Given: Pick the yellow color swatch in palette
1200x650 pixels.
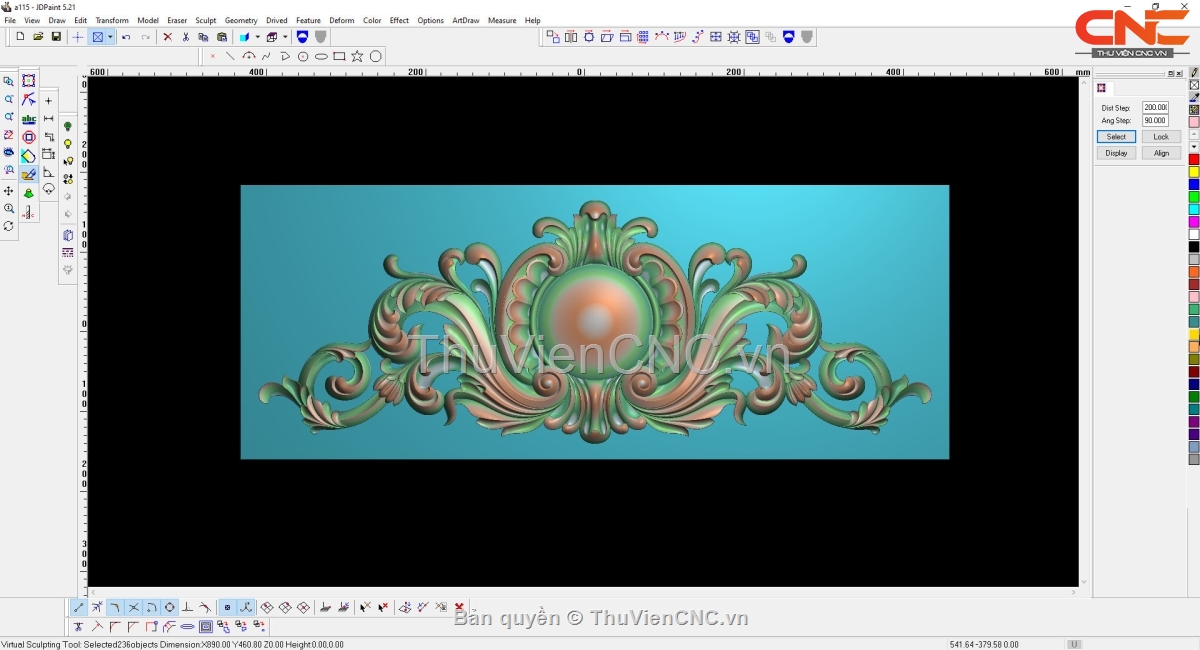Looking at the screenshot, I should tap(1194, 172).
